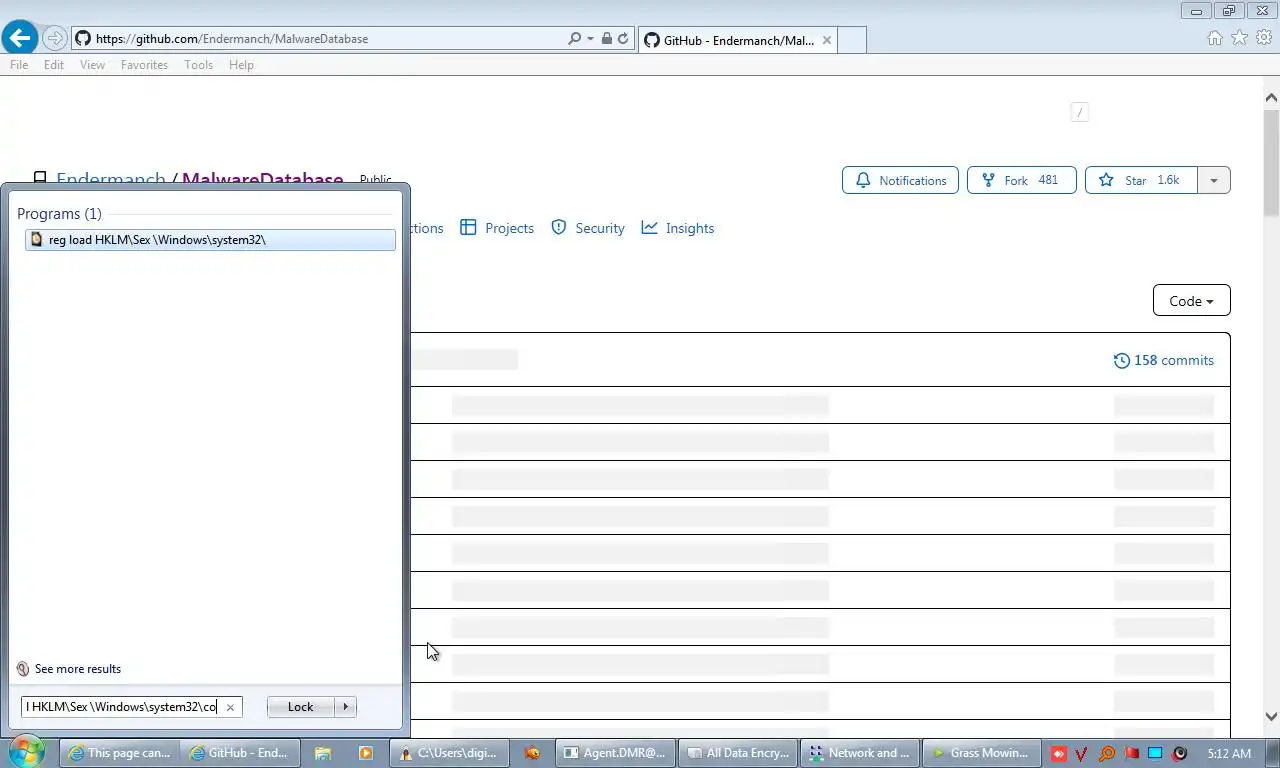Open the View menu
Image resolution: width=1280 pixels, height=768 pixels.
[92, 65]
